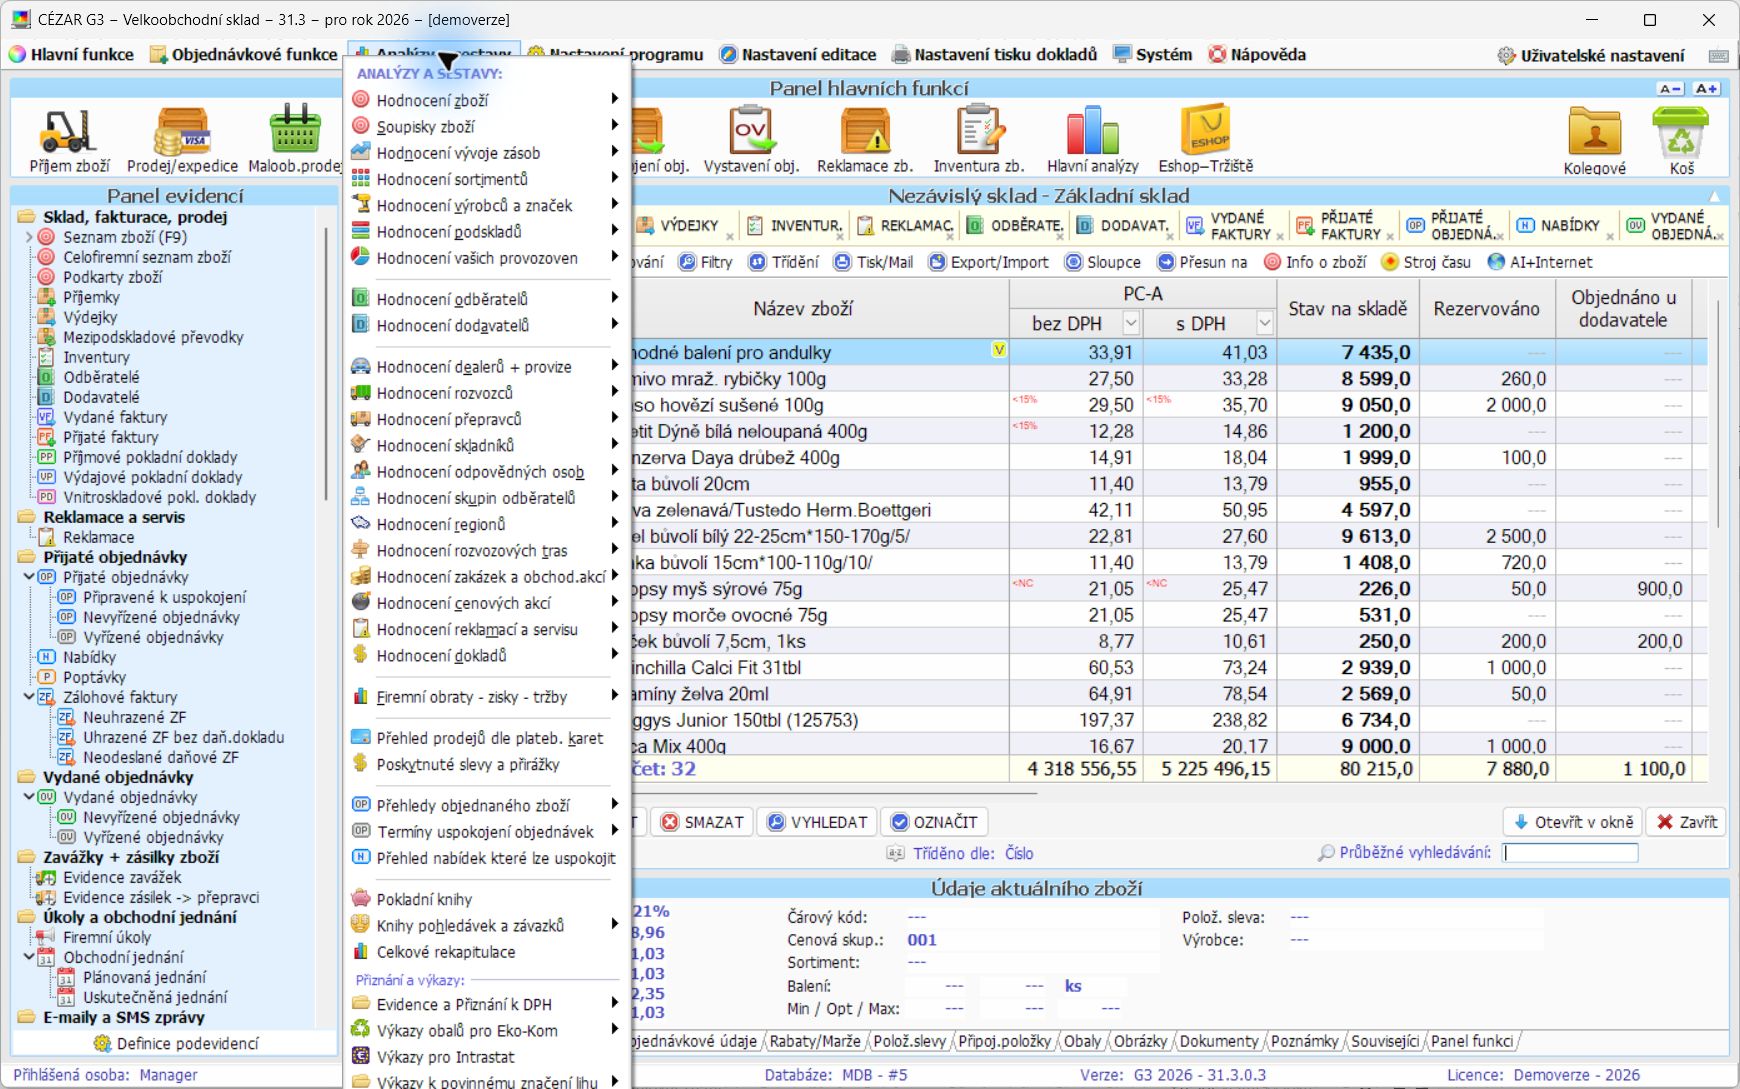Switch to ODBĚRATE. tab
This screenshot has width=1740, height=1089.
coord(1014,226)
